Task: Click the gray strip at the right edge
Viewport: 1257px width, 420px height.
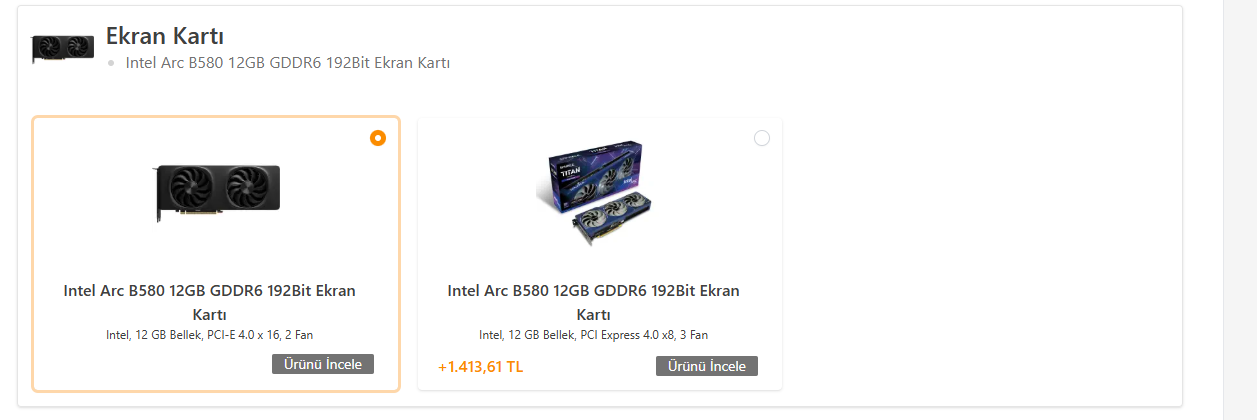Action: click(1240, 210)
